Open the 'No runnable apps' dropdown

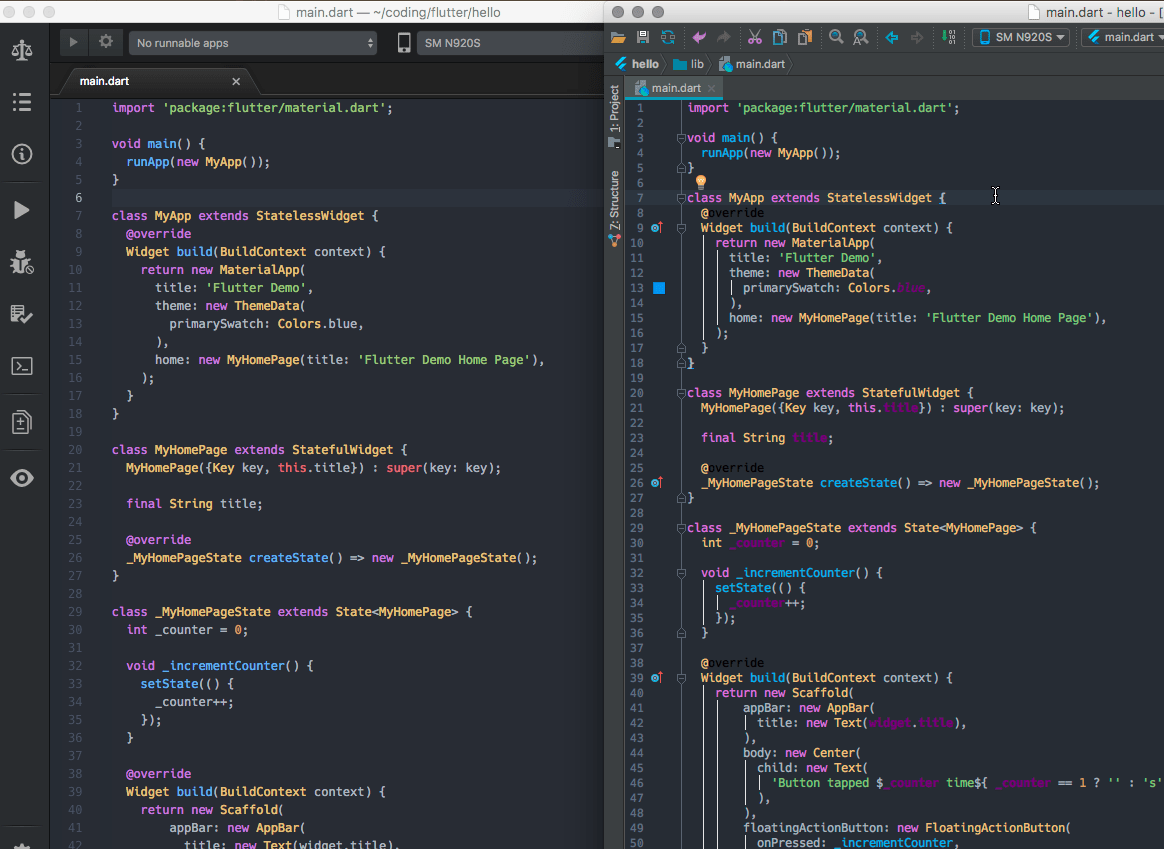253,43
